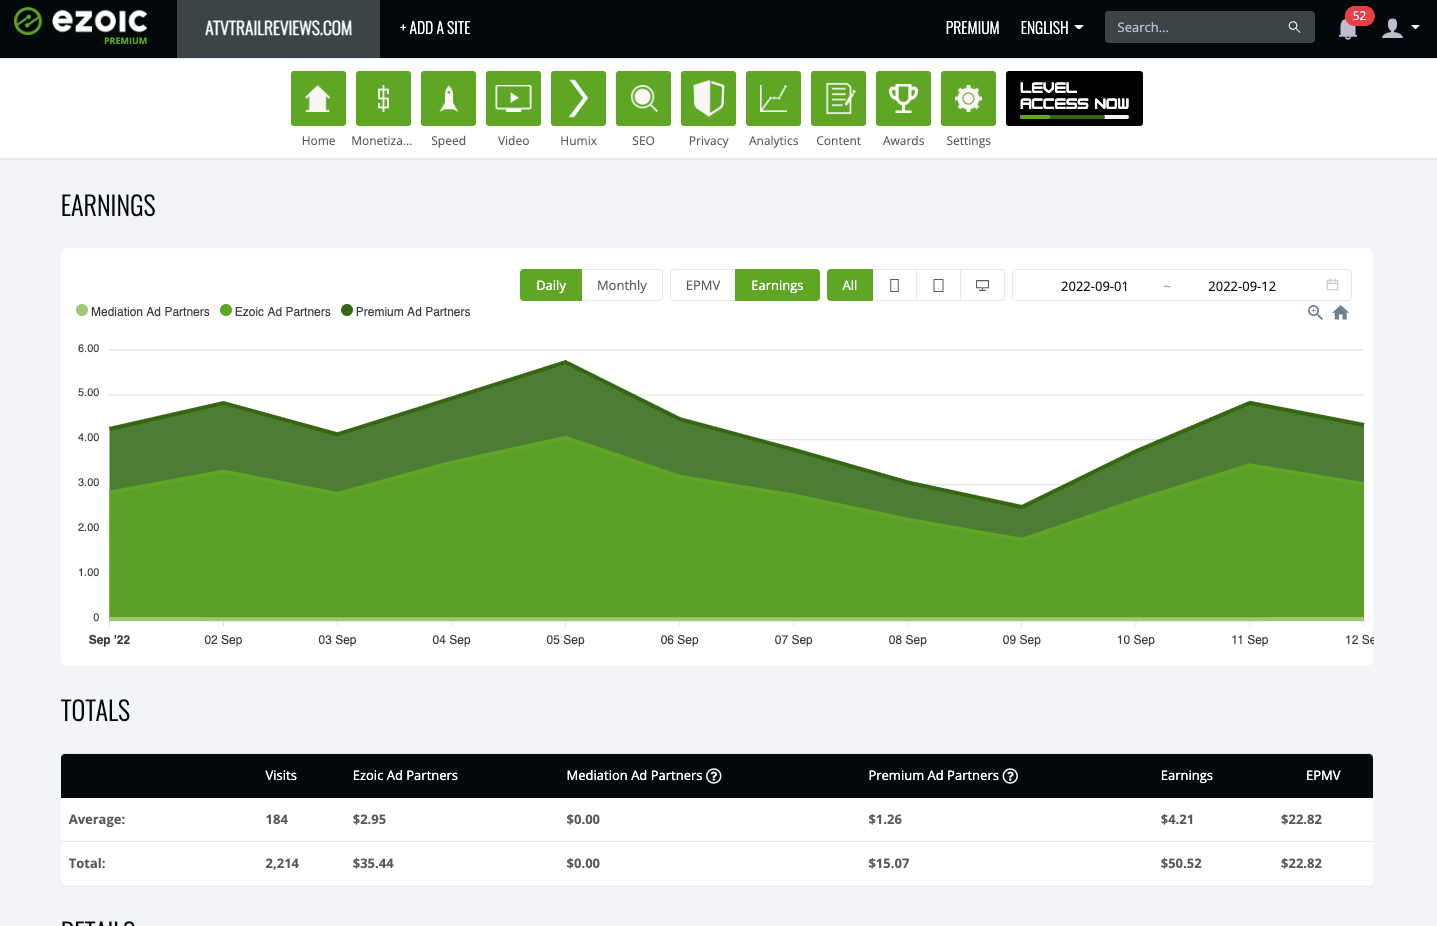Open the Video player icon

(513, 98)
